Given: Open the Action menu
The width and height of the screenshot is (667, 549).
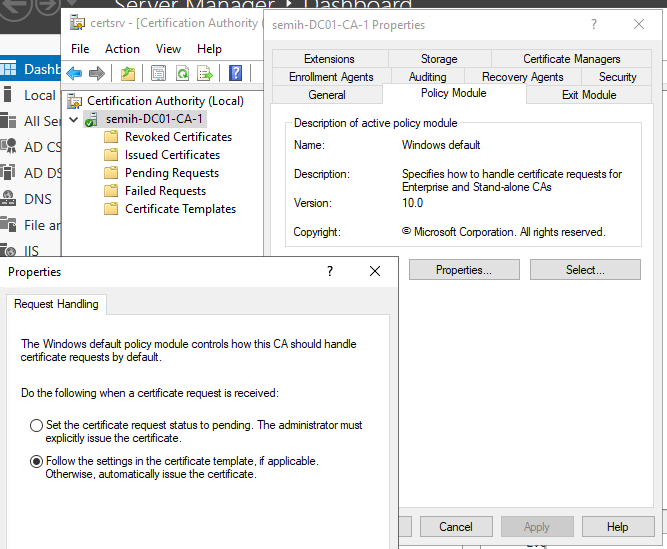Looking at the screenshot, I should (122, 49).
